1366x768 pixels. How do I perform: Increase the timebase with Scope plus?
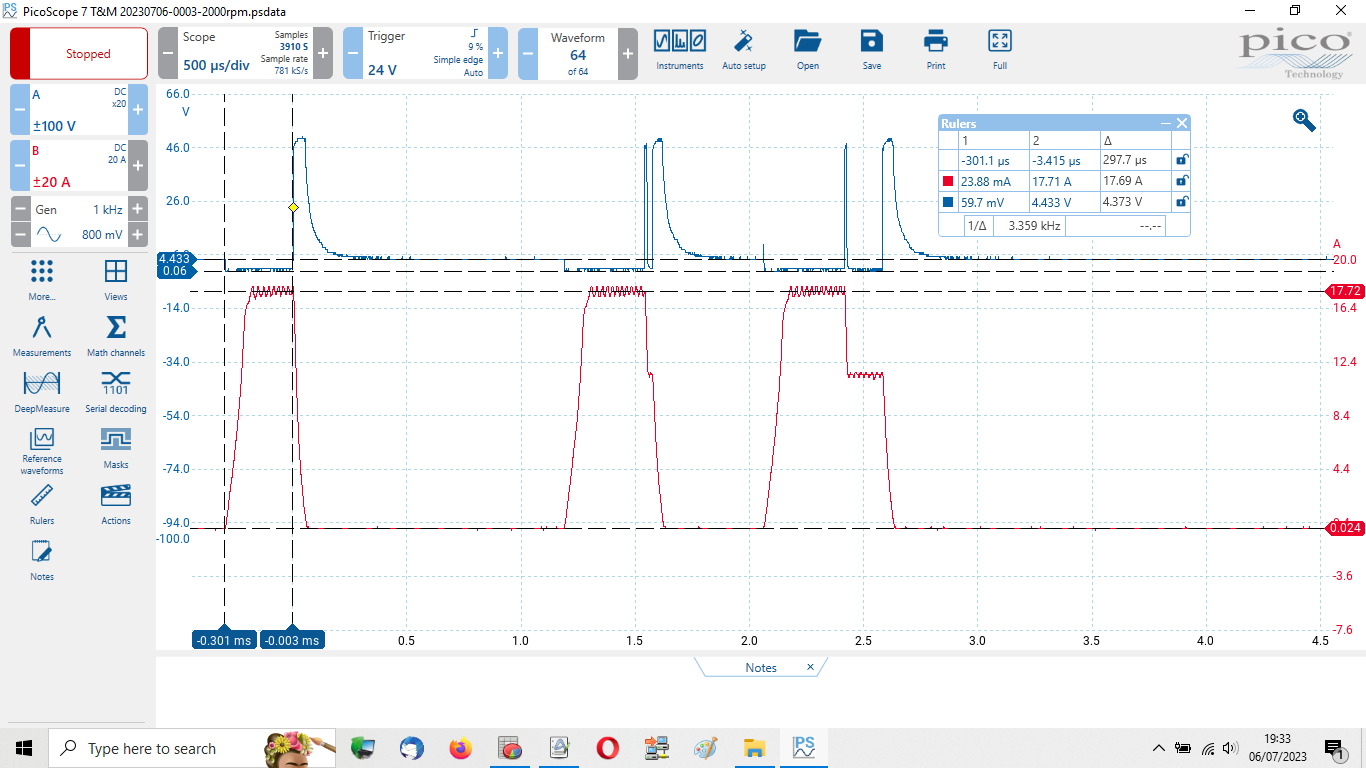pos(324,53)
